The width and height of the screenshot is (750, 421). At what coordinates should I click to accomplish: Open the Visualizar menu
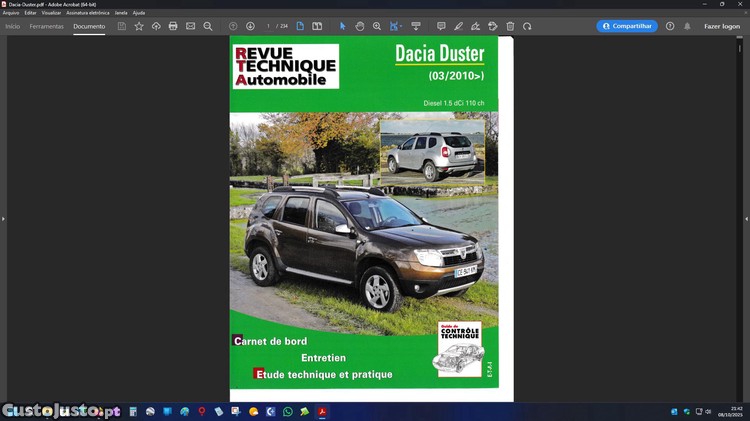[51, 13]
